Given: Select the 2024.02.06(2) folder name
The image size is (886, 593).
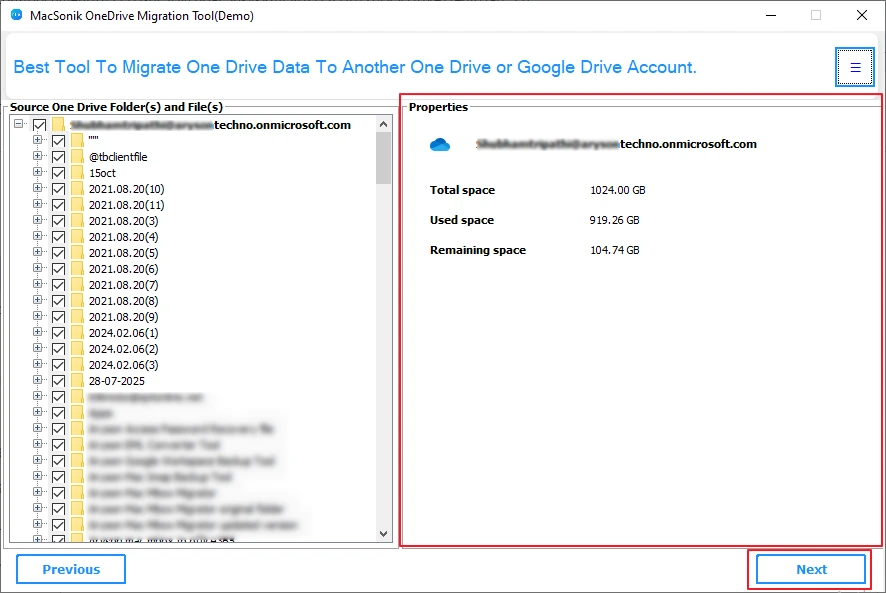Looking at the screenshot, I should click(x=124, y=349).
